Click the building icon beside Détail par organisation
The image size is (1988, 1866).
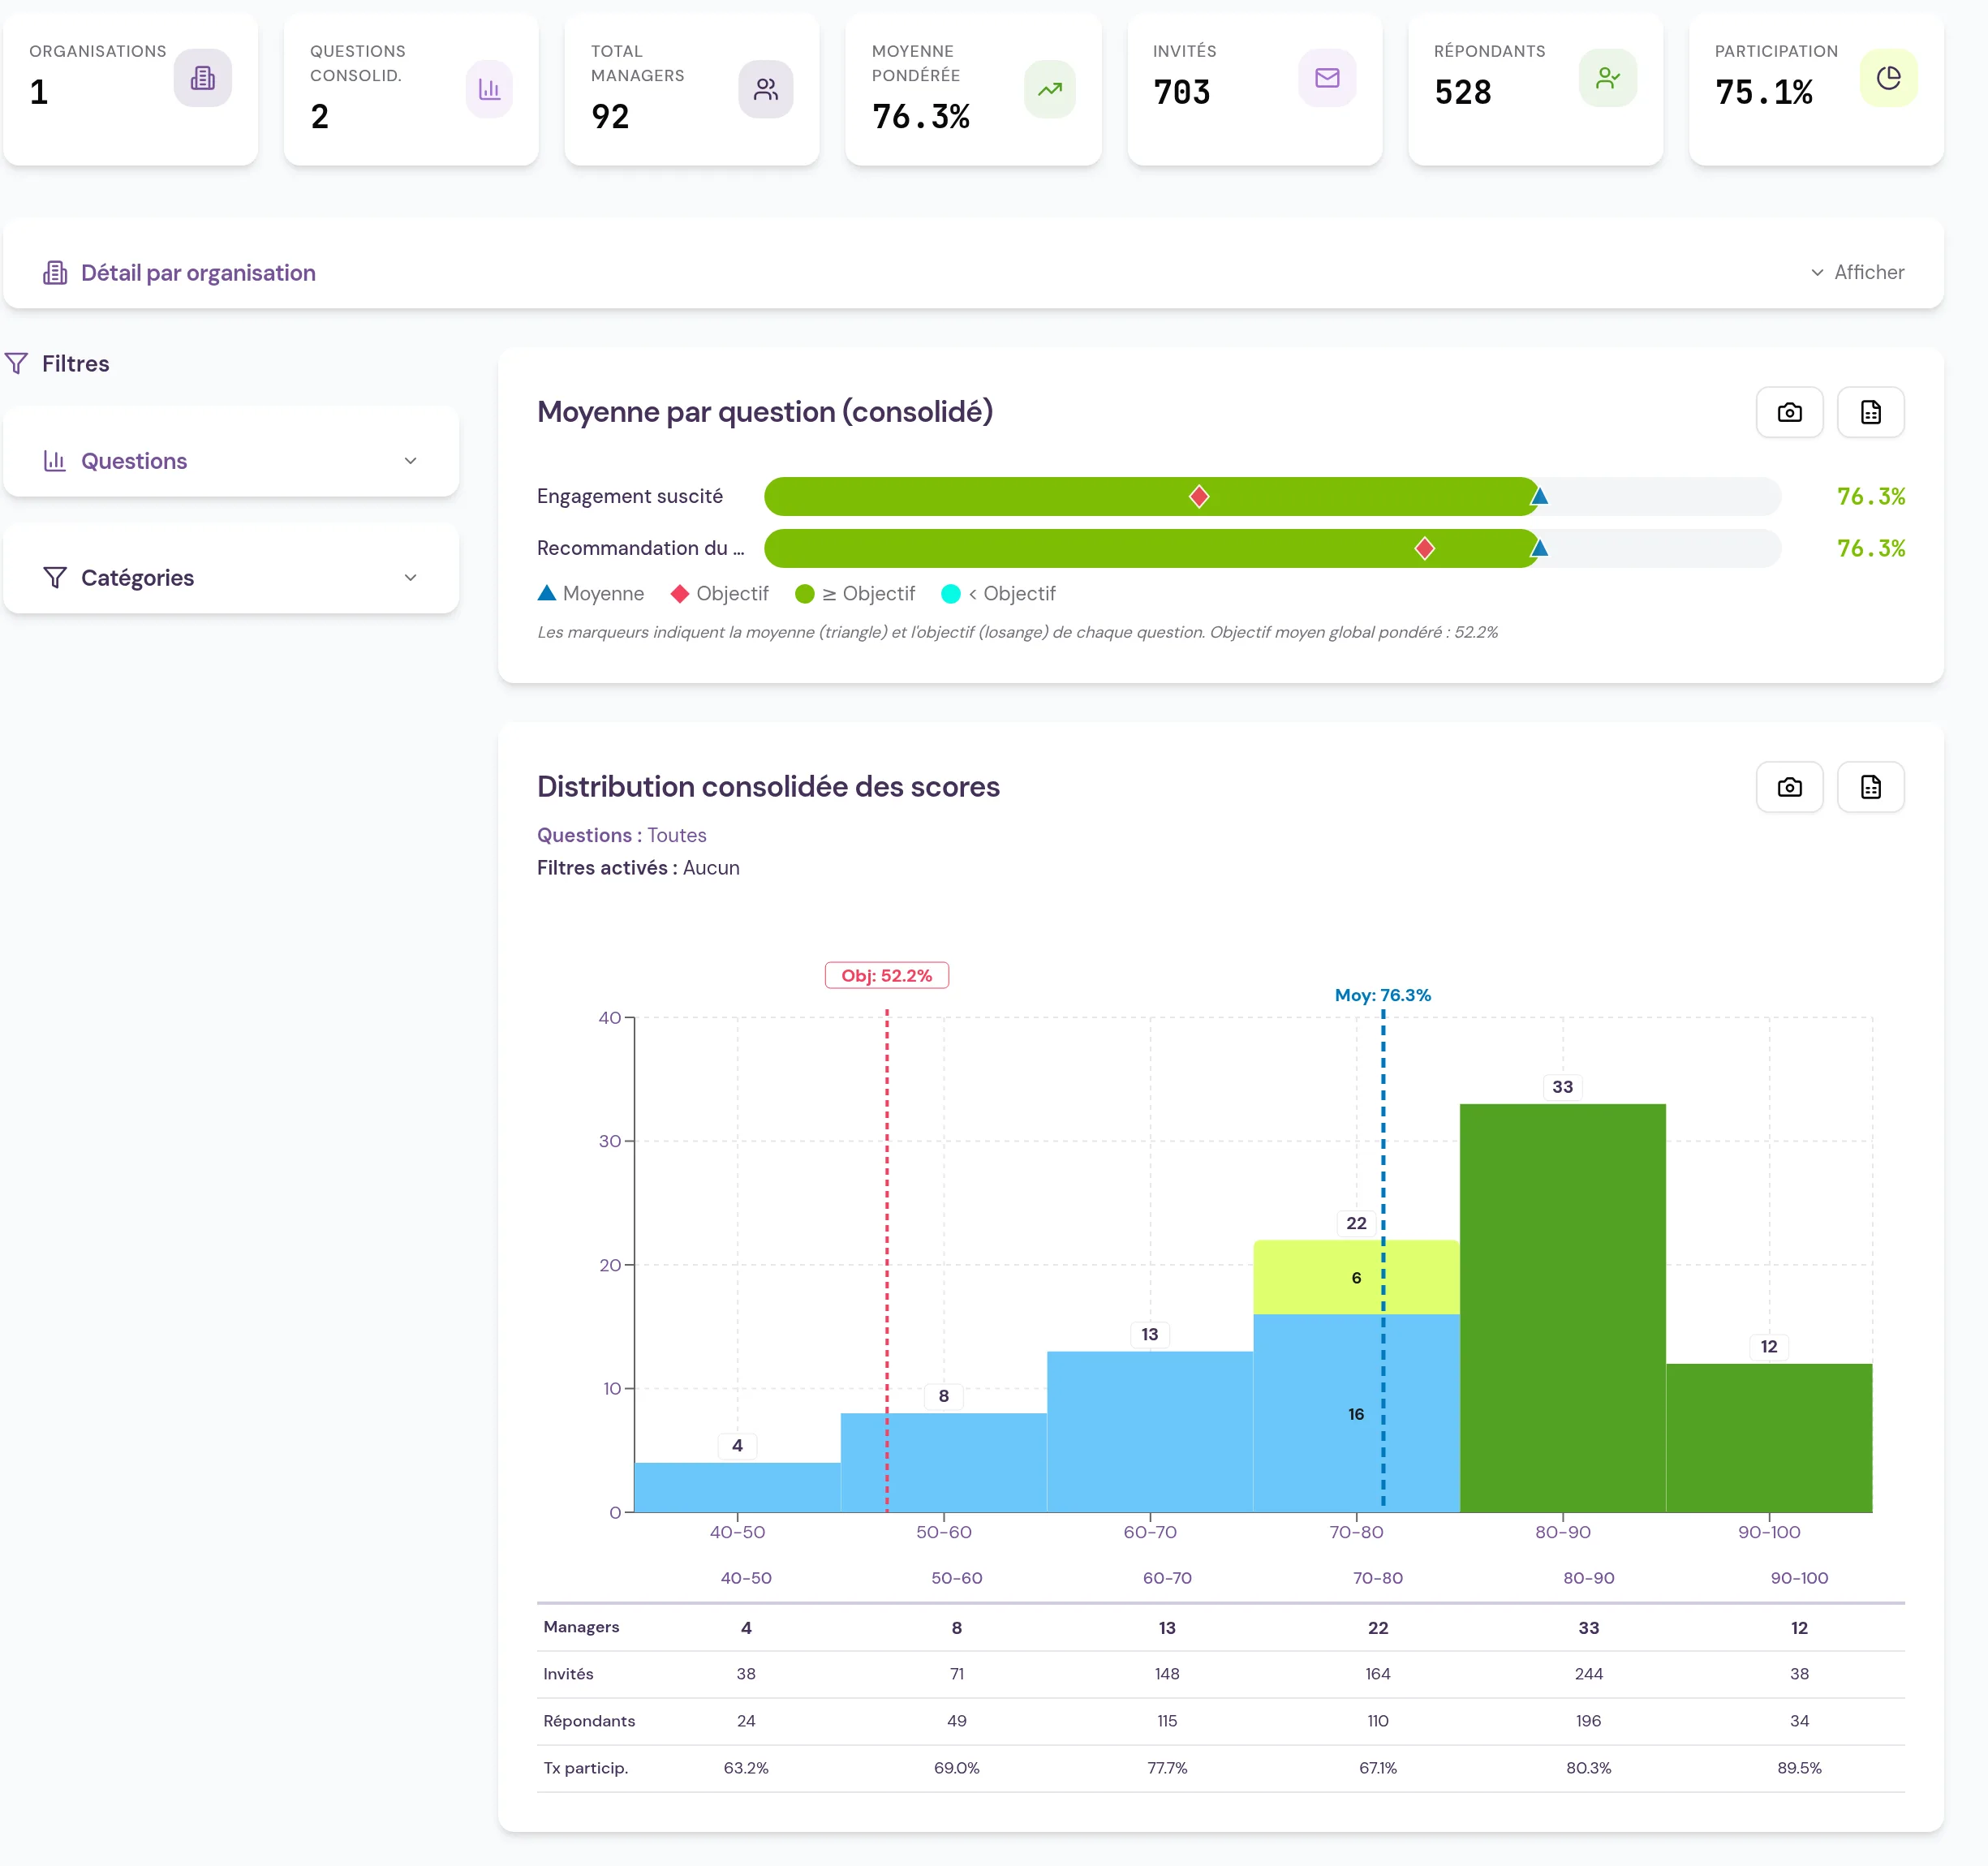(x=55, y=273)
